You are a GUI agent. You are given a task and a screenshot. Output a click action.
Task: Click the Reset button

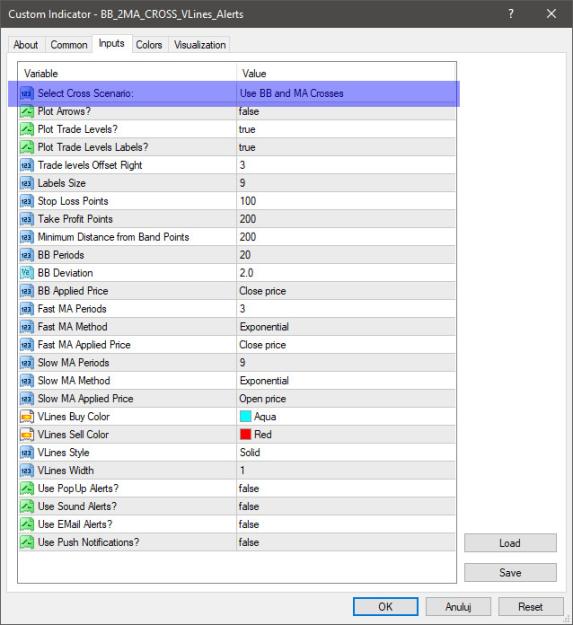[x=530, y=607]
